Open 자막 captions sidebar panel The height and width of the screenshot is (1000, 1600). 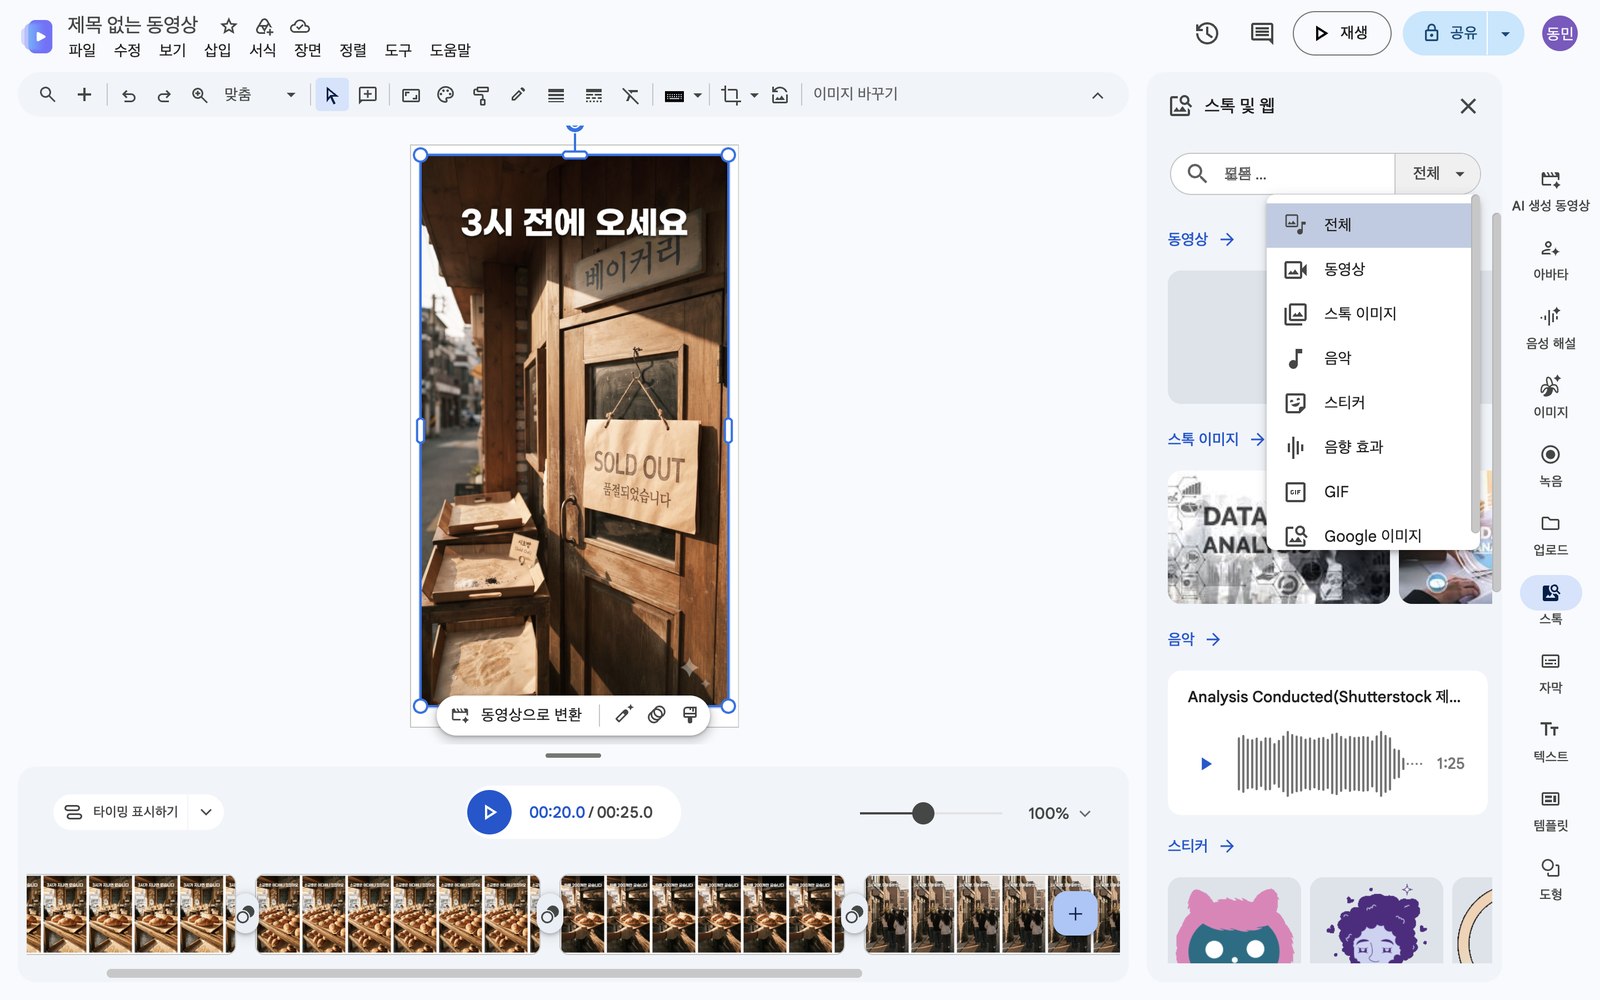[x=1550, y=673]
